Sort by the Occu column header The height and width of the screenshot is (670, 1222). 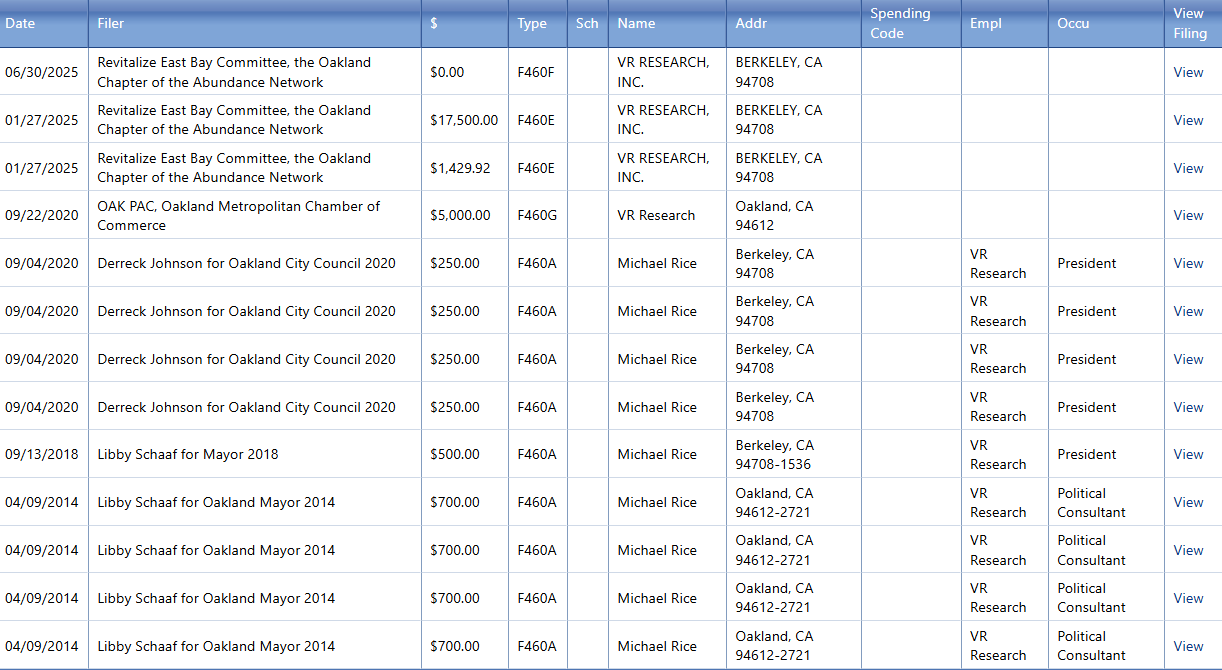1073,23
